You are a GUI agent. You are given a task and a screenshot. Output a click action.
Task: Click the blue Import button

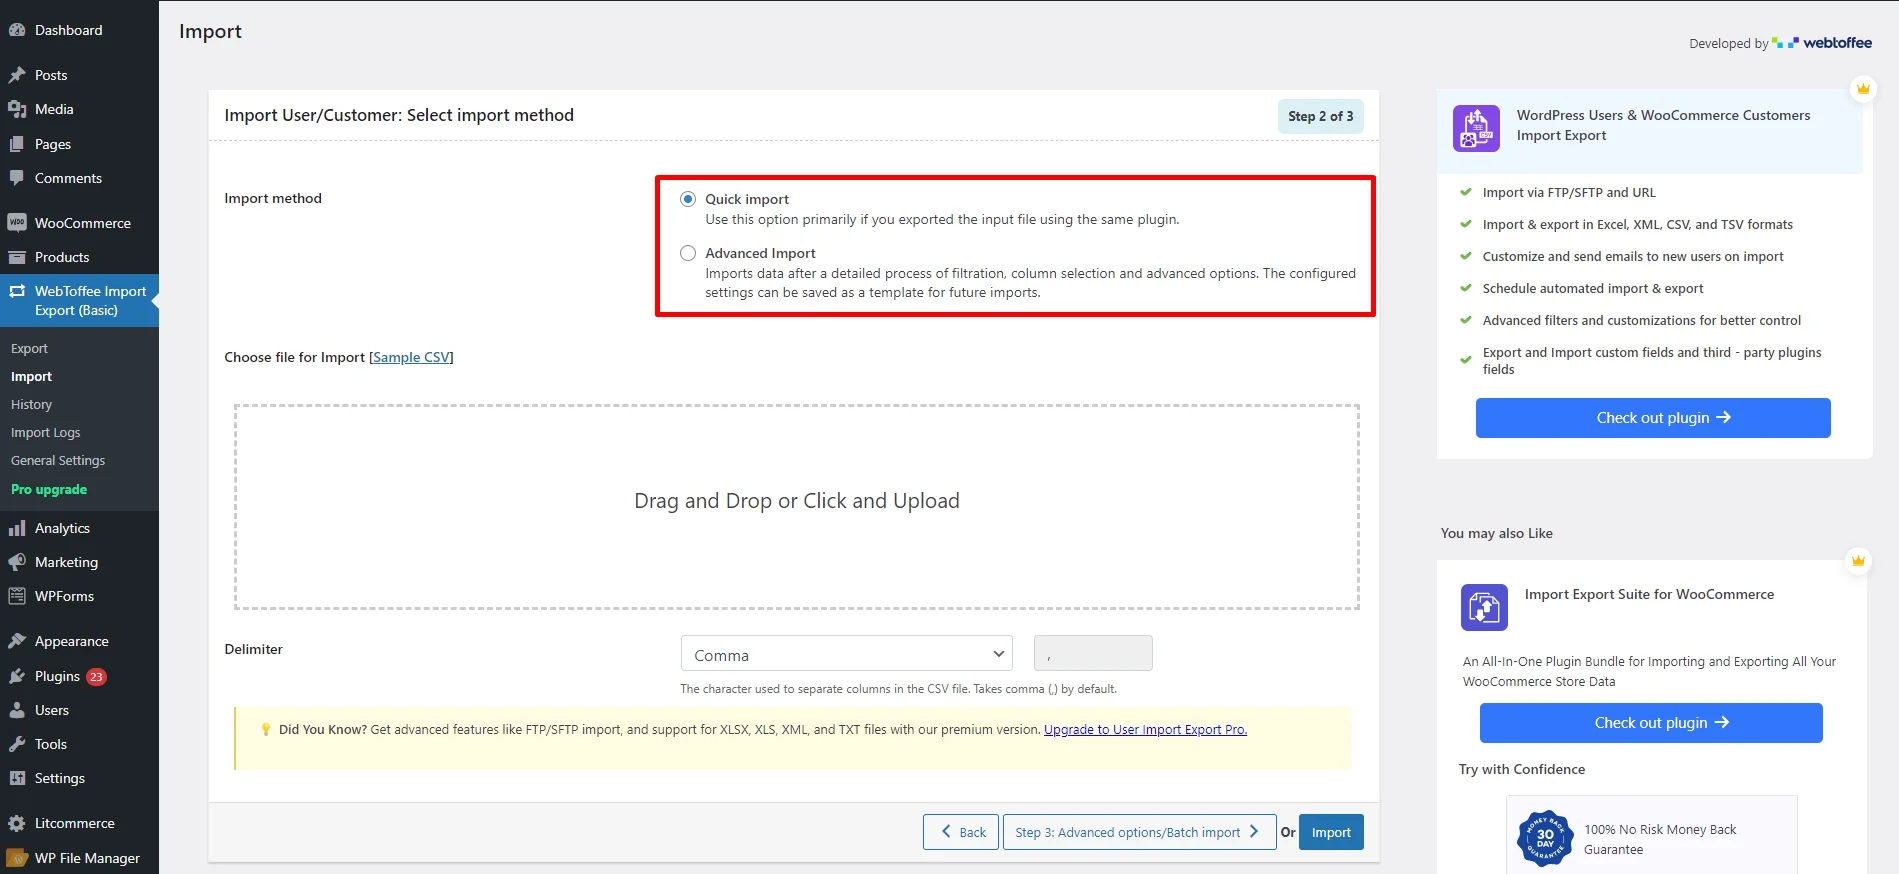tap(1331, 832)
